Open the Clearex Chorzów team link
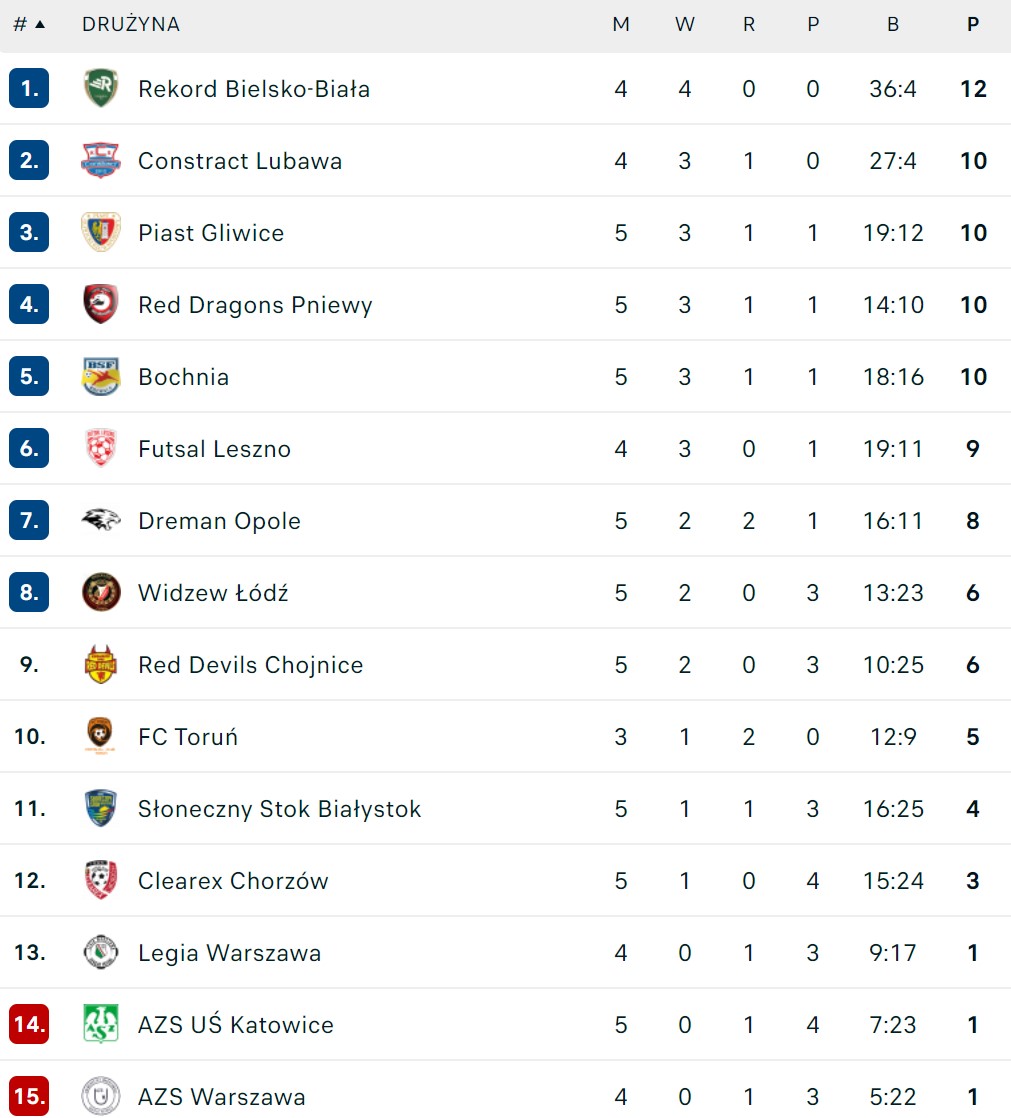 (x=233, y=881)
